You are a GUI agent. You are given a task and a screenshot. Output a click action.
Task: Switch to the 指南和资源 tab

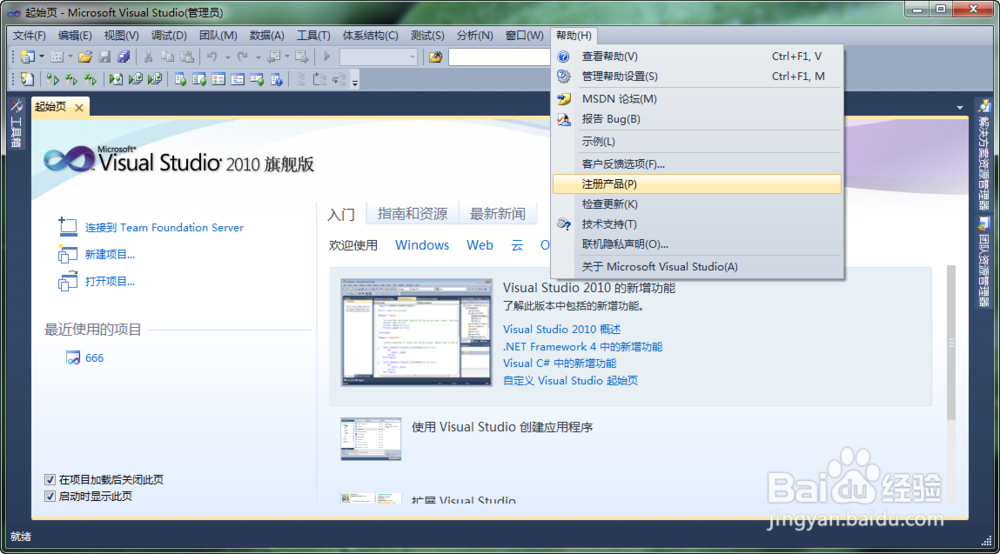(412, 214)
